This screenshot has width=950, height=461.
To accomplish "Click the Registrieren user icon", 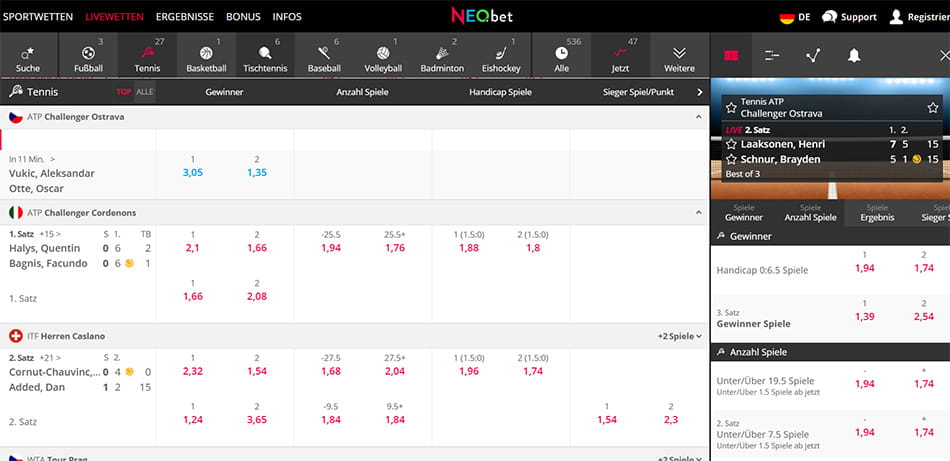I will click(896, 17).
